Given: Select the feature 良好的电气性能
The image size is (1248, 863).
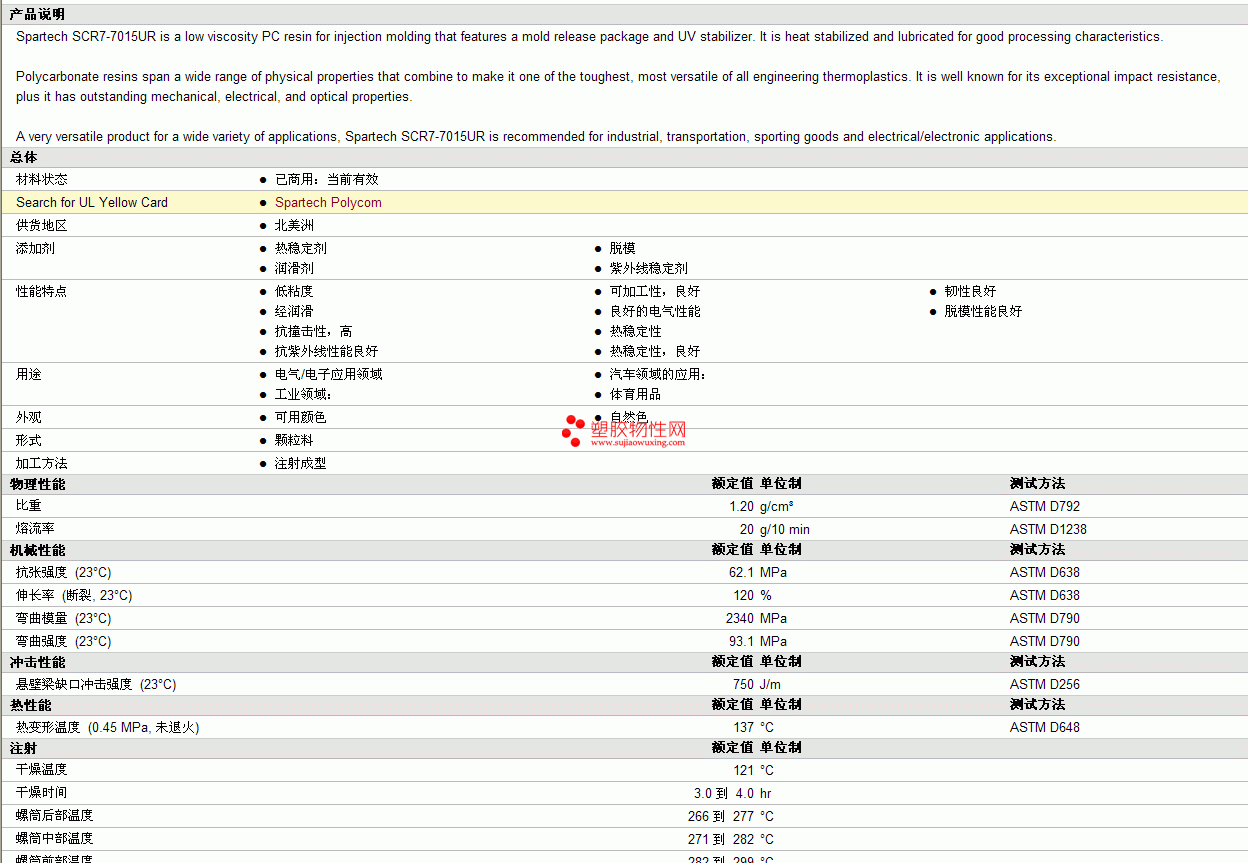Looking at the screenshot, I should click(x=655, y=311).
